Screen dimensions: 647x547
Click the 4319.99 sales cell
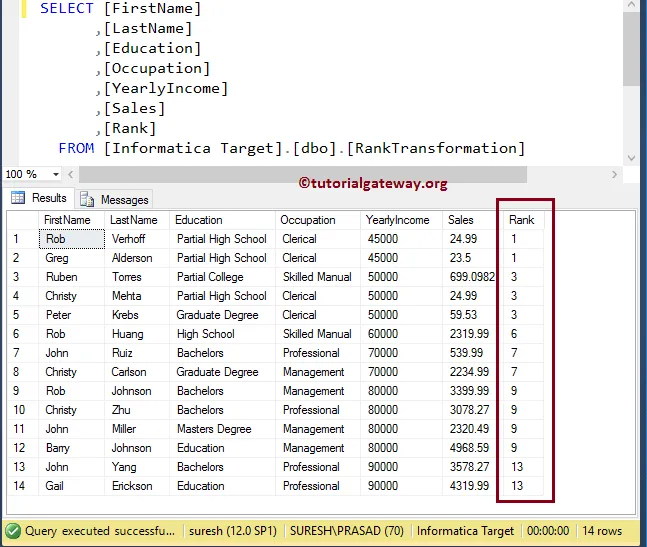click(x=472, y=486)
